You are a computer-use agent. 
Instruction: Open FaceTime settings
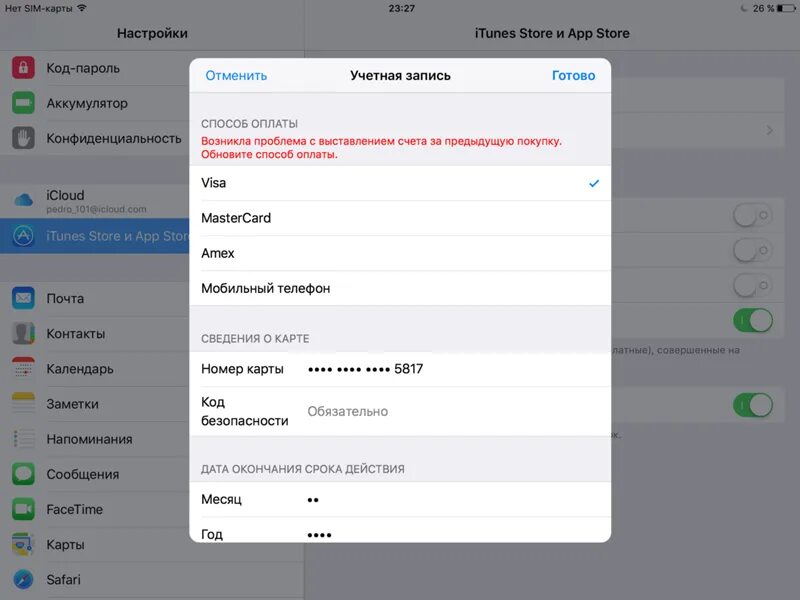pos(94,509)
